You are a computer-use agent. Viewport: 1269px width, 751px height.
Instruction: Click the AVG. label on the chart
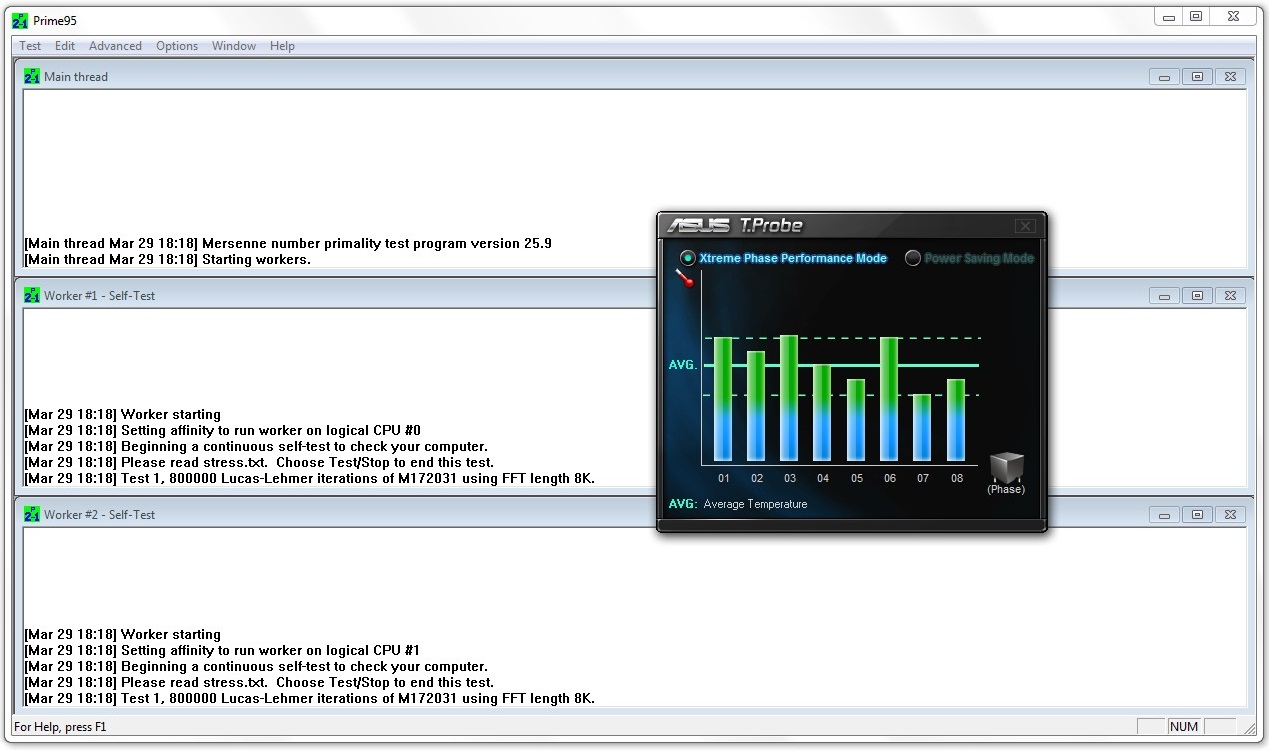(682, 366)
